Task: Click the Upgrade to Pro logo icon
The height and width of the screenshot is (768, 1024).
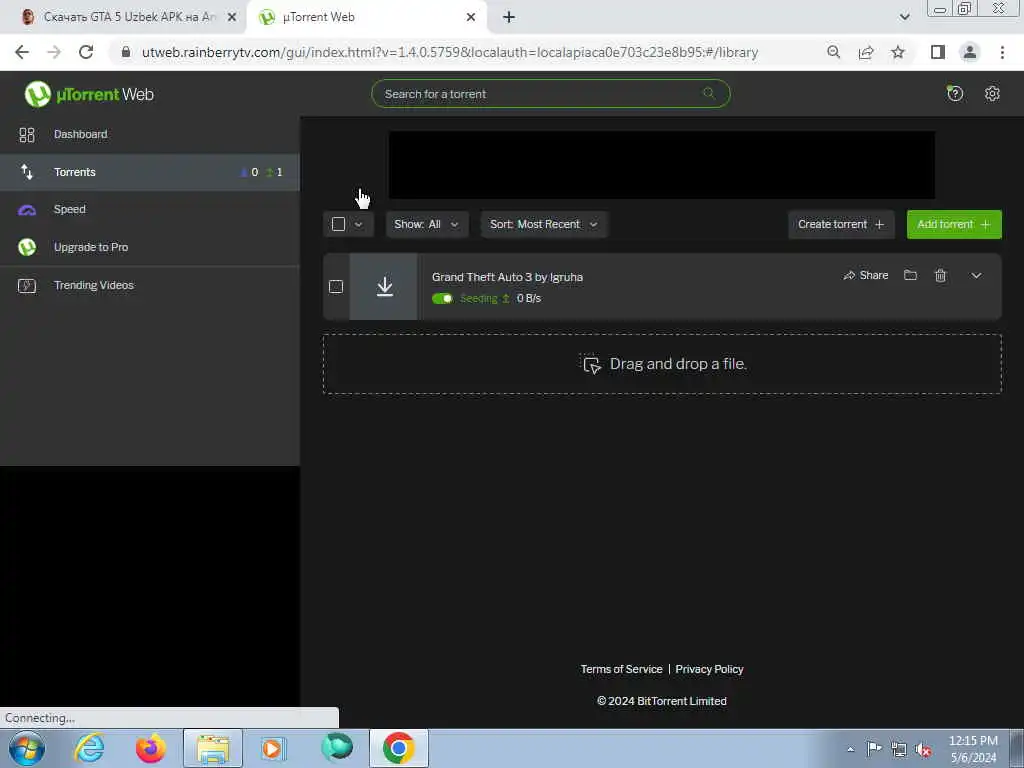Action: tap(27, 247)
